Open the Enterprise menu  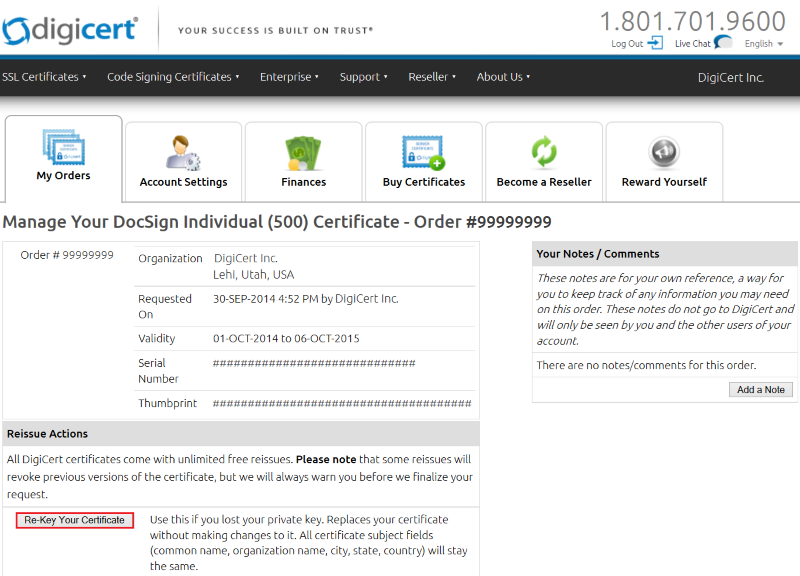coord(289,77)
